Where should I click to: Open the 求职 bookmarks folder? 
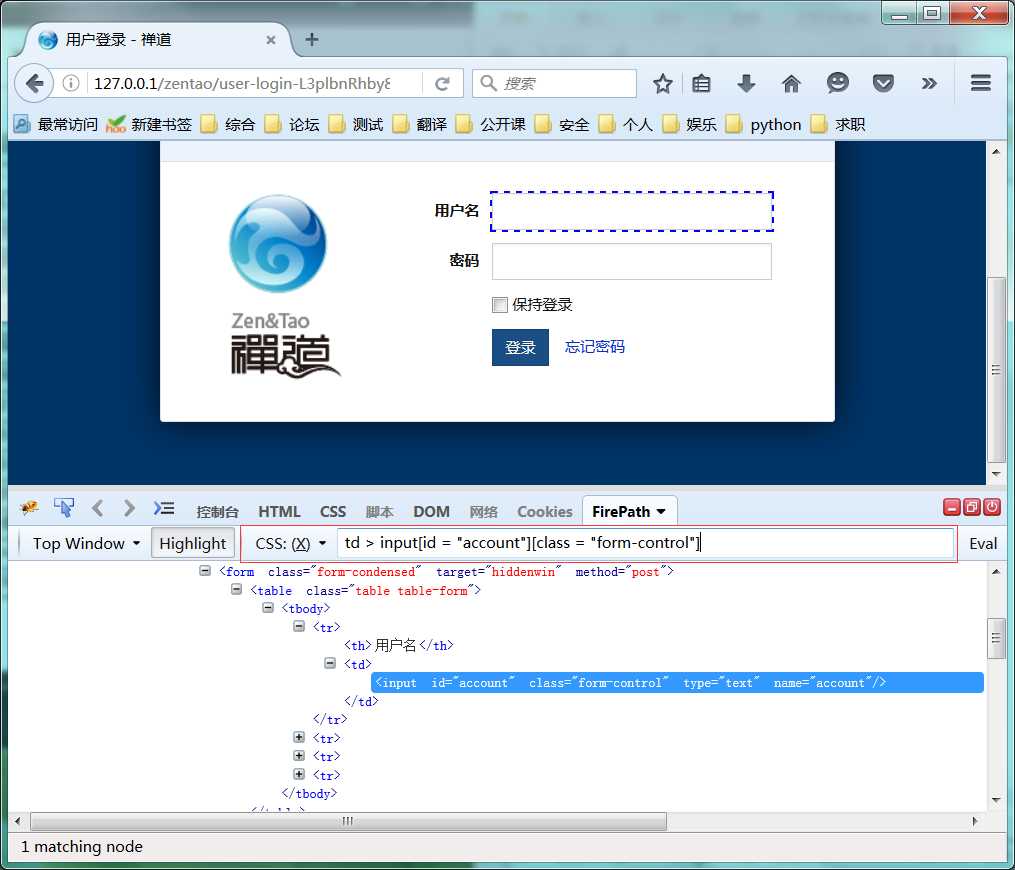[838, 124]
